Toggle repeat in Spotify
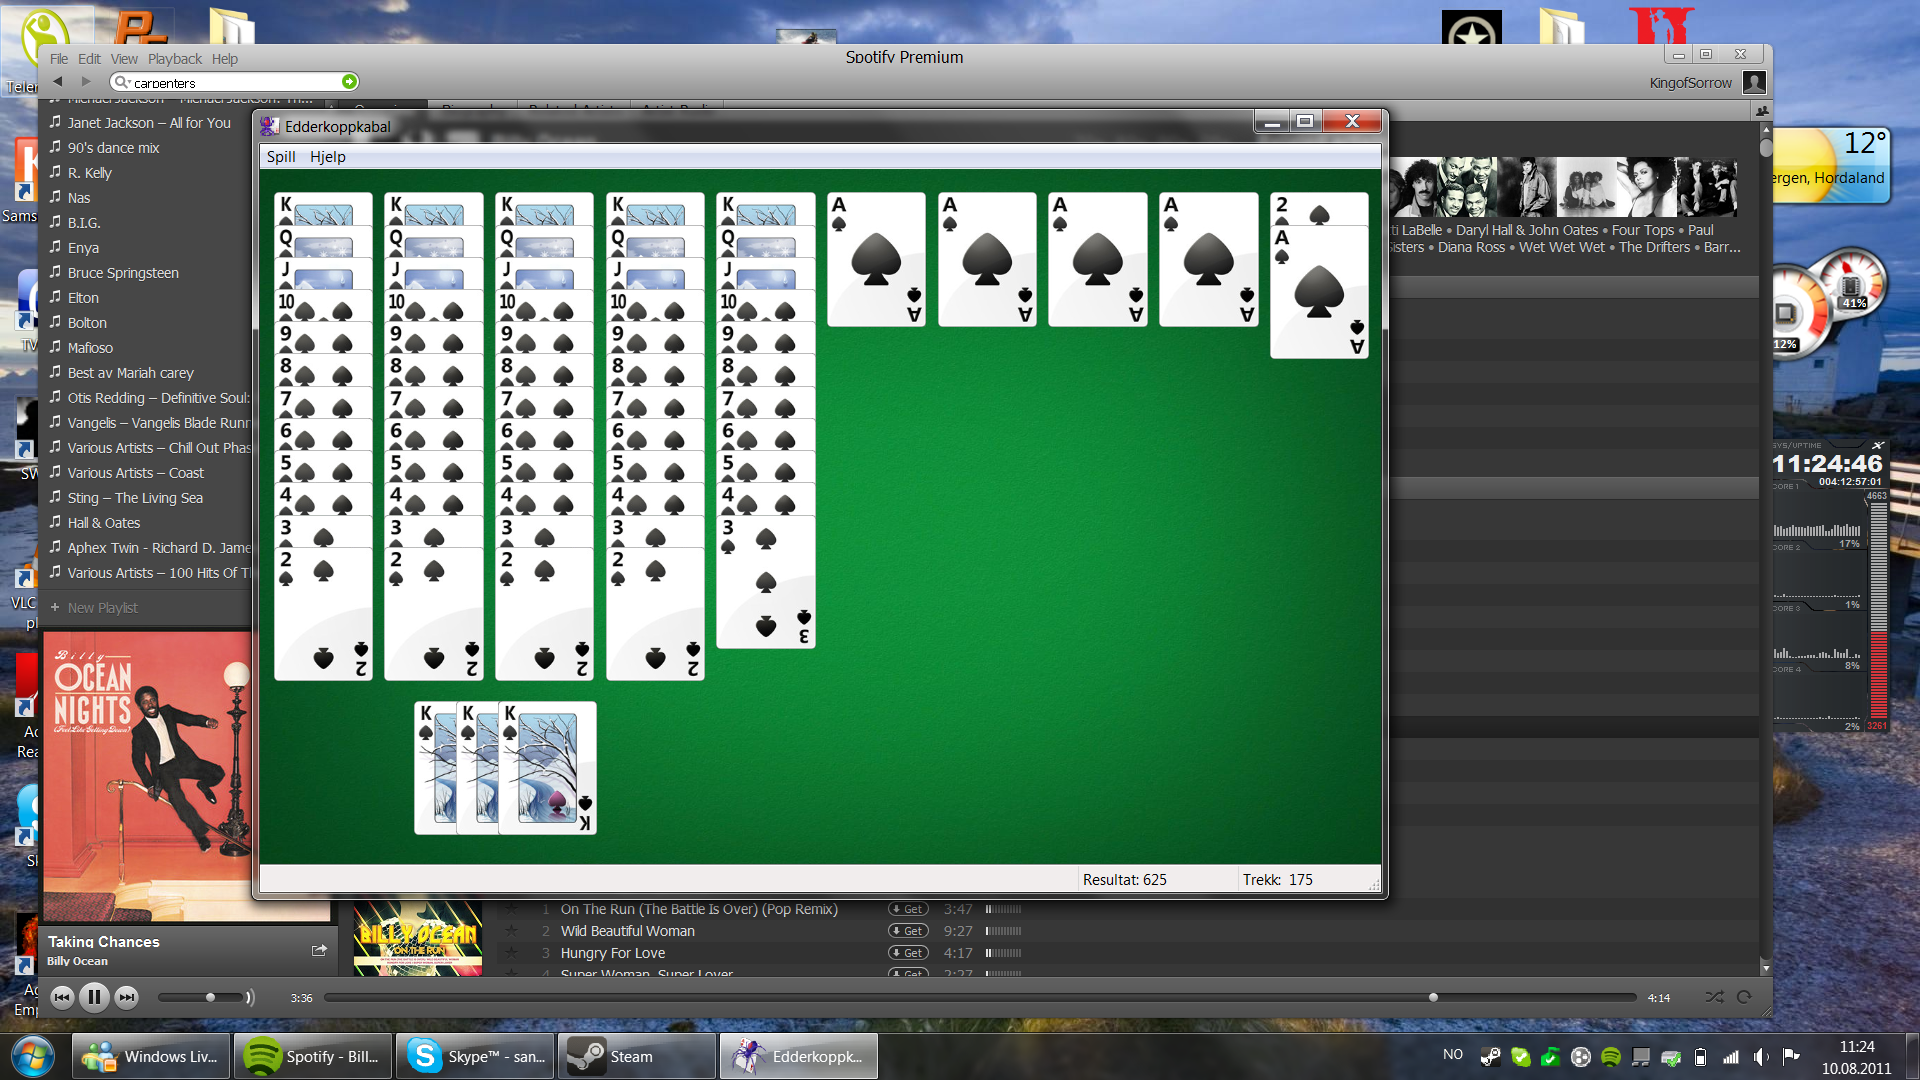Image resolution: width=1920 pixels, height=1080 pixels. click(x=1744, y=997)
